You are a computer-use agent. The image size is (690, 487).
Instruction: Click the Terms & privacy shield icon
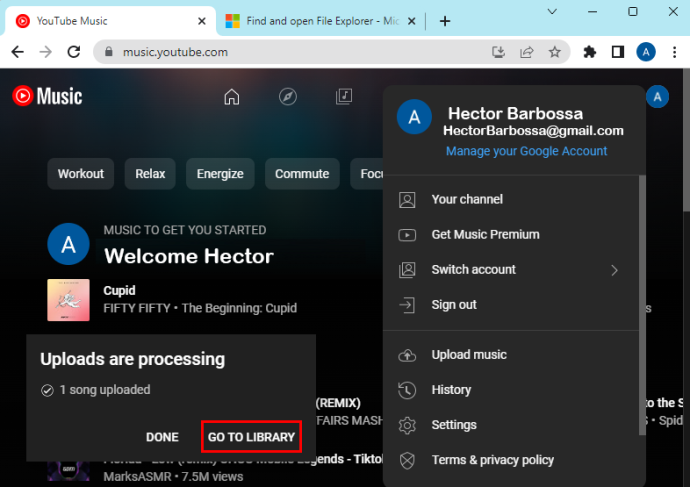click(x=407, y=460)
